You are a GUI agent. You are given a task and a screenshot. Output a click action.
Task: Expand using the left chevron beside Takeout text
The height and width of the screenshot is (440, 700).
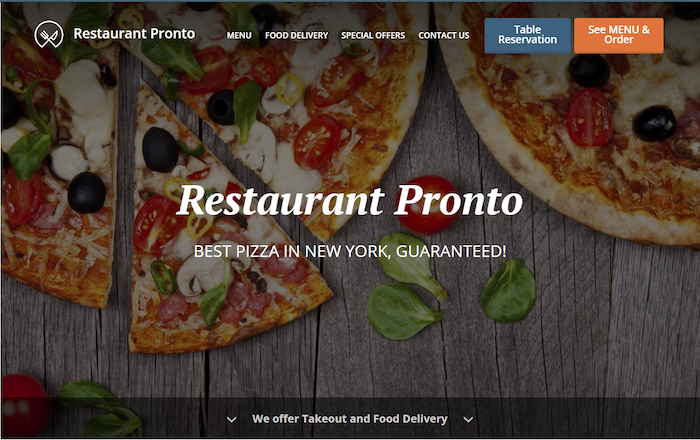coord(231,419)
